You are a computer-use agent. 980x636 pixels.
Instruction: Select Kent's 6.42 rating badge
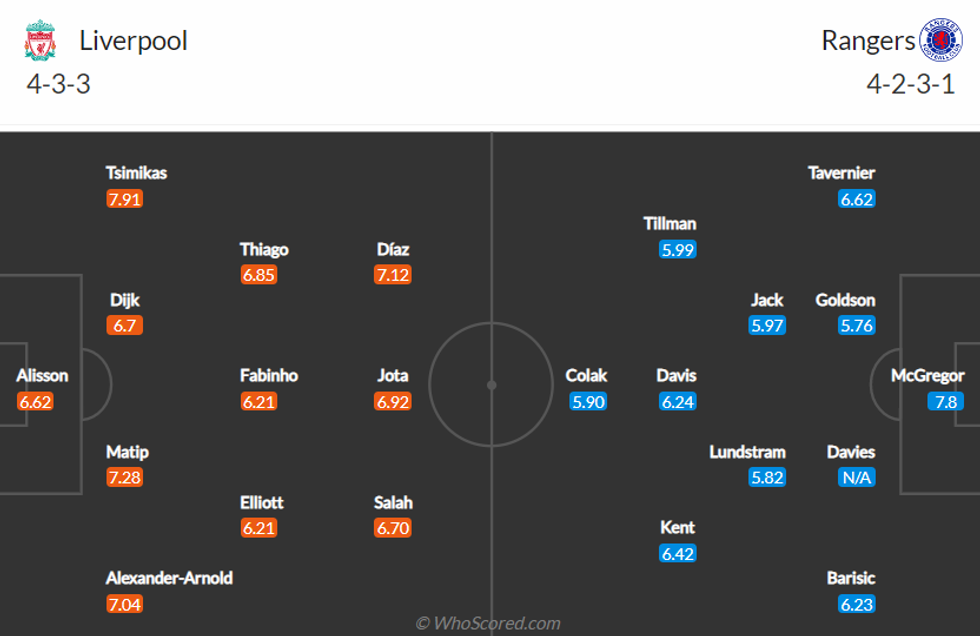(x=678, y=554)
